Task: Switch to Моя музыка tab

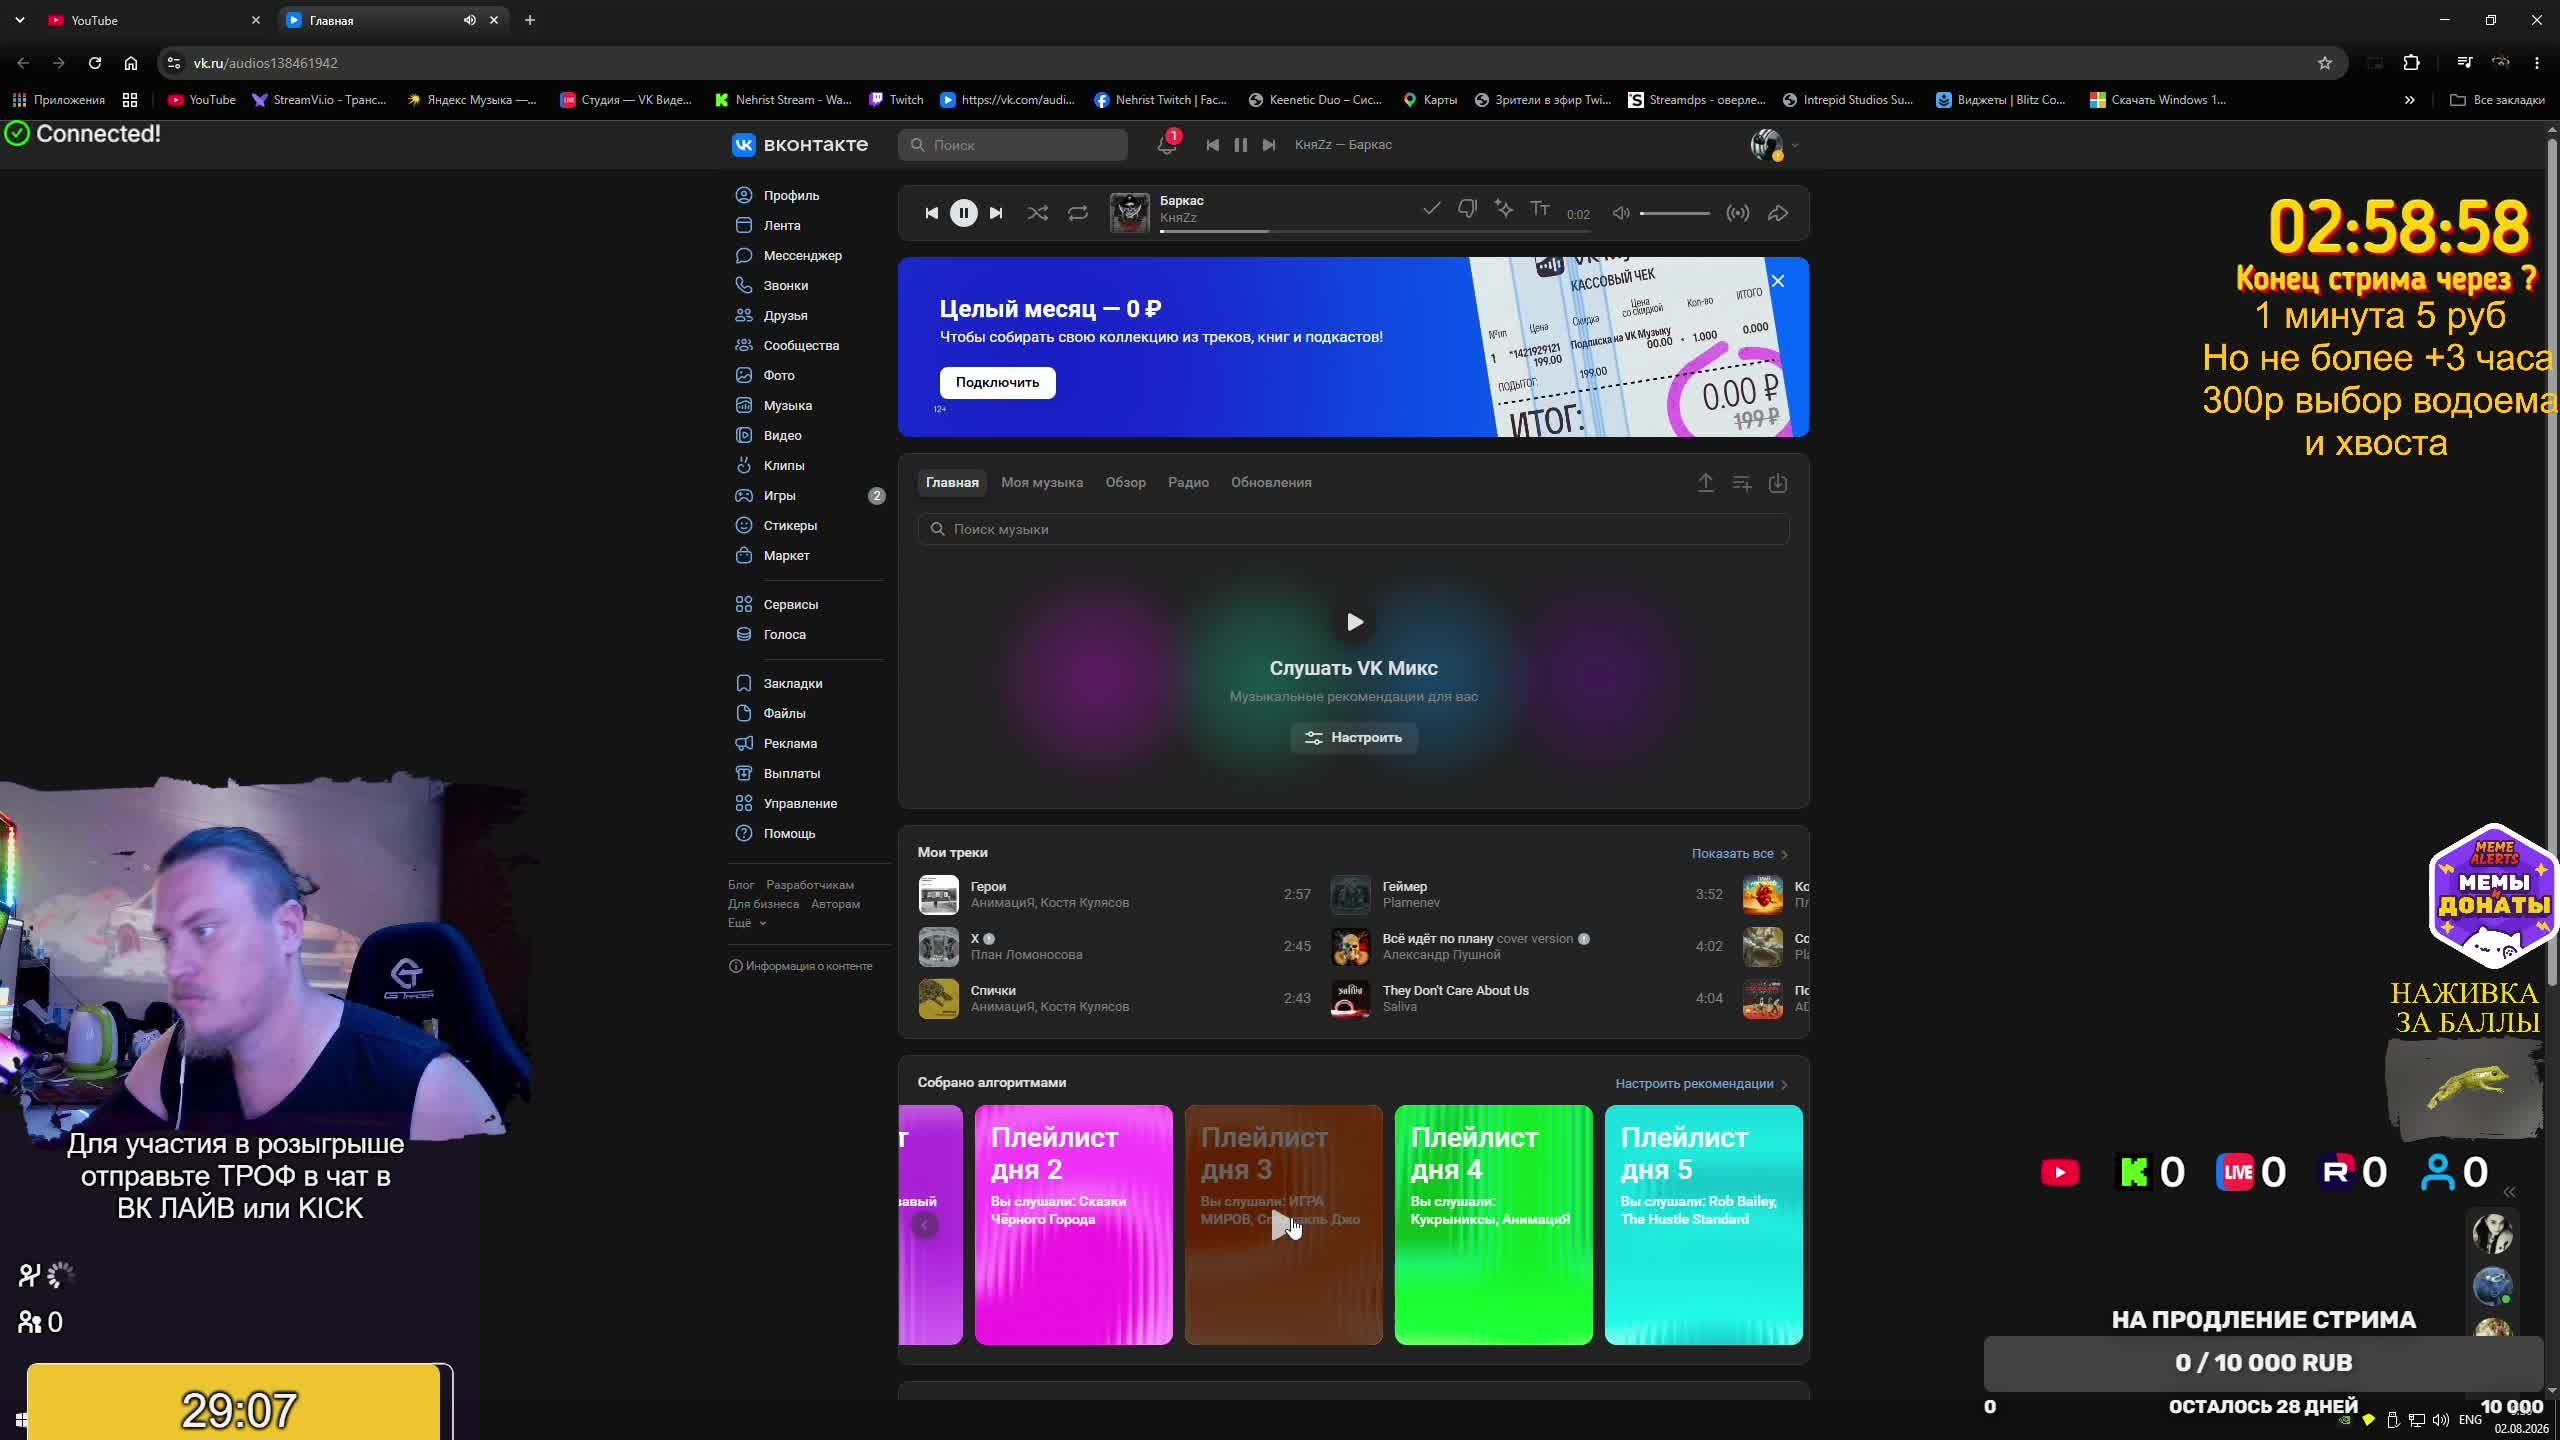Action: (x=1042, y=482)
